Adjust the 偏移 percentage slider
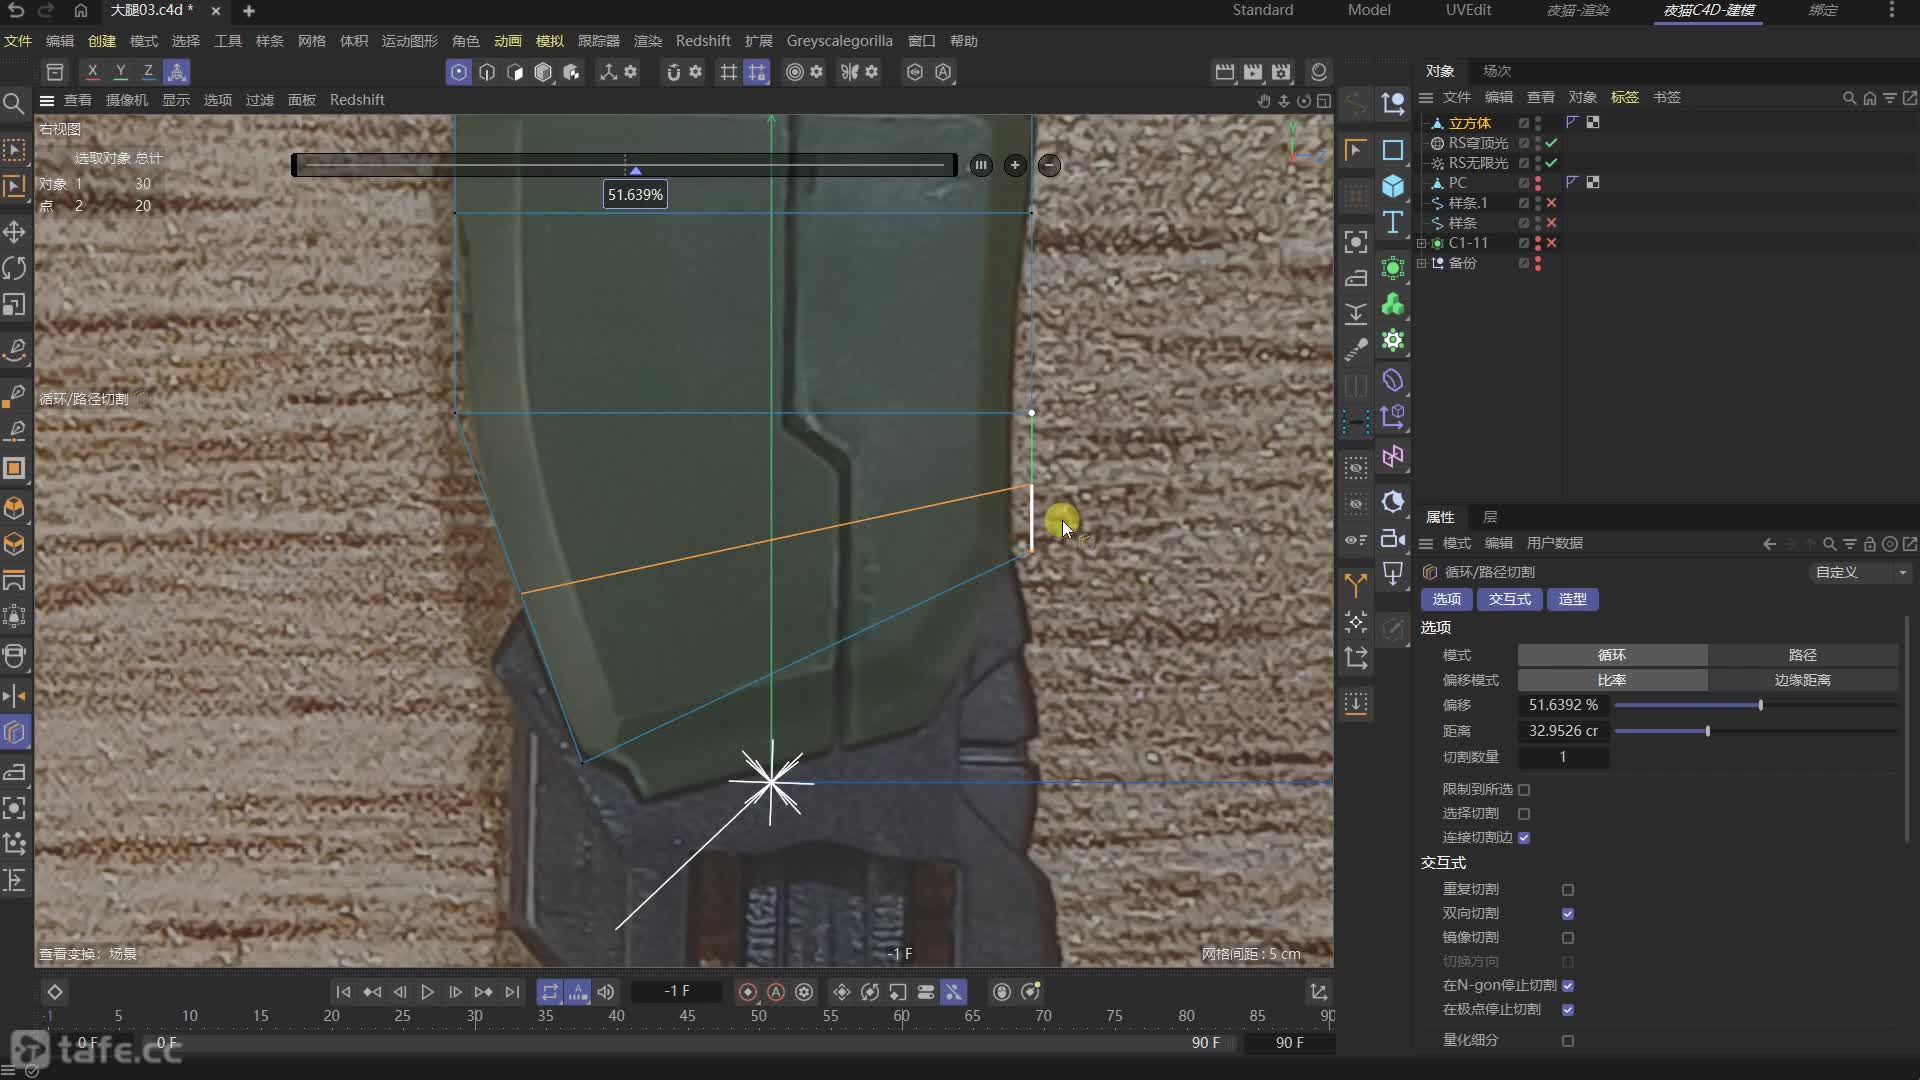Viewport: 1920px width, 1080px height. [1760, 706]
